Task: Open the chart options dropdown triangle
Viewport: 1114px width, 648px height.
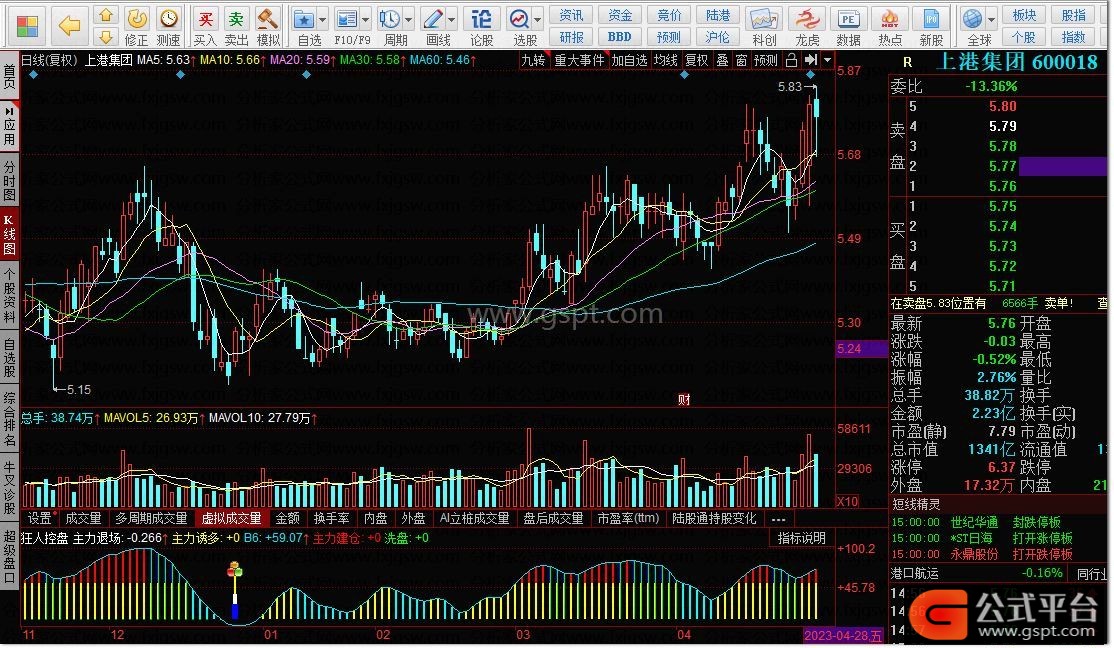Action: [828, 60]
